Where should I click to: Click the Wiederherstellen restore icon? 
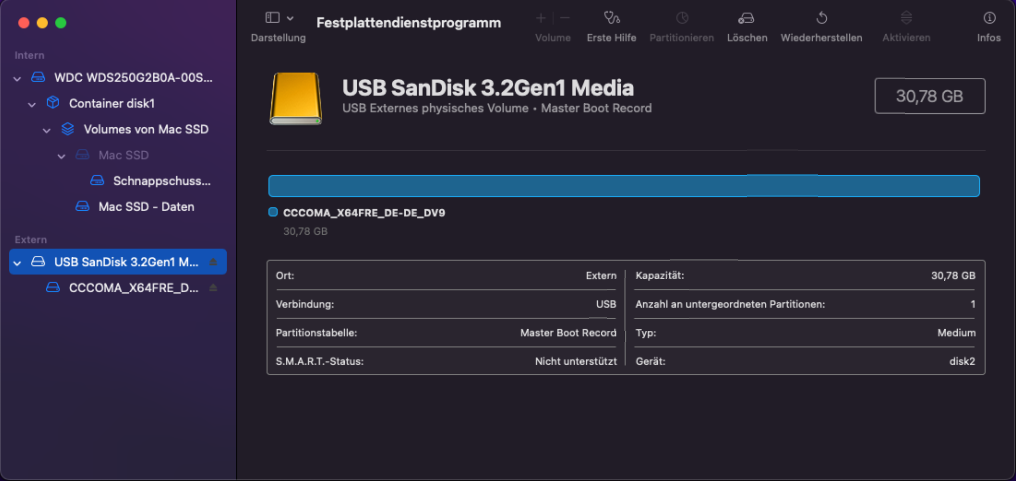821,18
